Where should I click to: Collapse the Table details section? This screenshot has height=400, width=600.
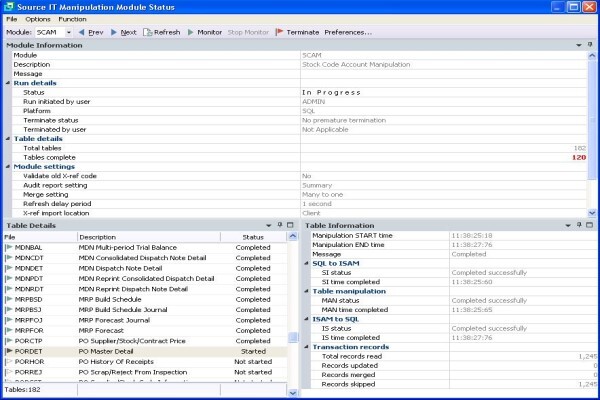click(8, 139)
